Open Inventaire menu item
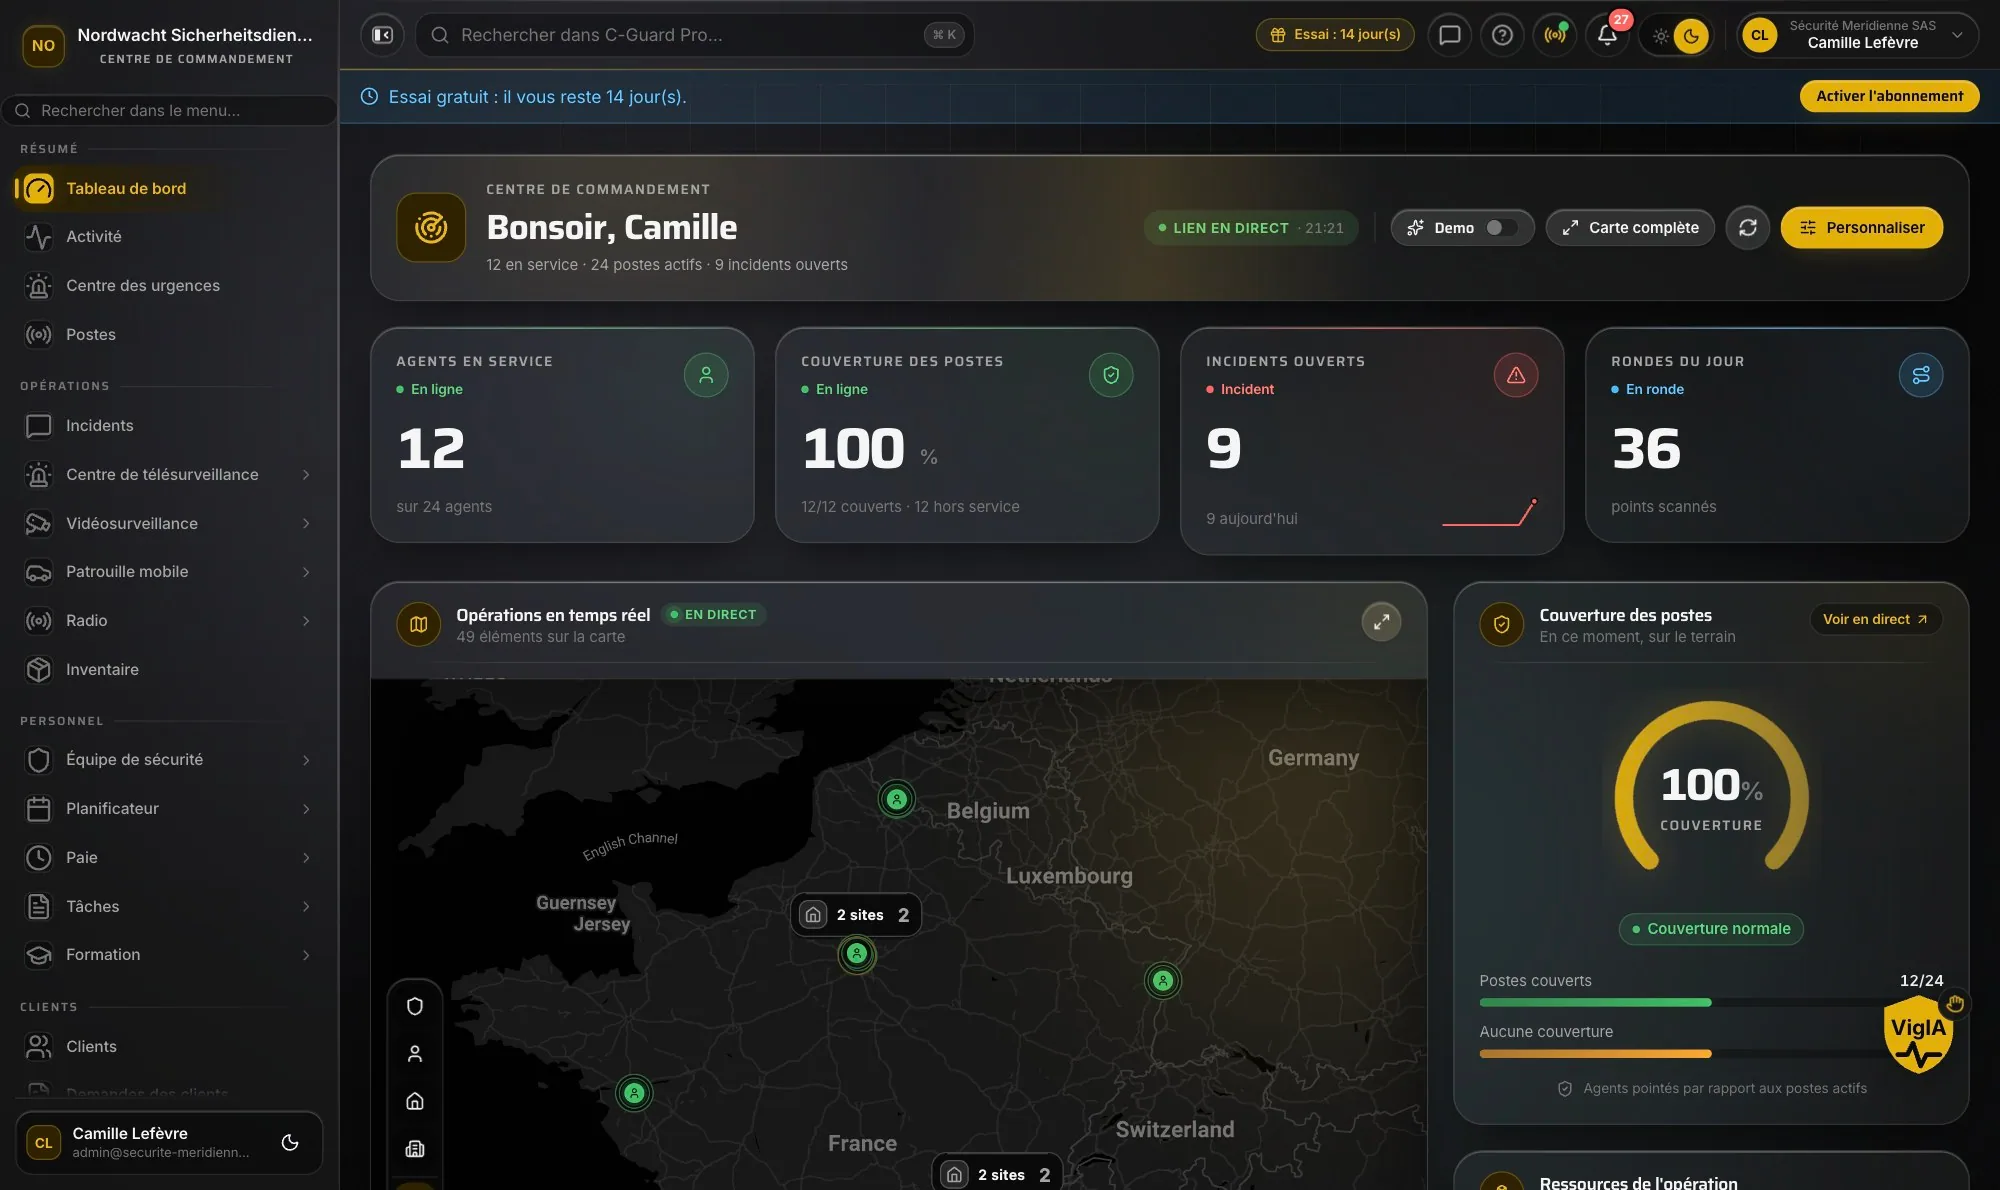The width and height of the screenshot is (2000, 1190). click(x=168, y=670)
